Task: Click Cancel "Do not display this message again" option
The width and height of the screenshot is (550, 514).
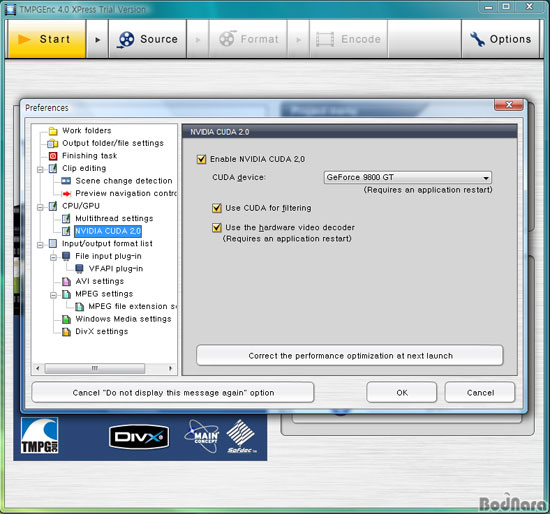Action: point(173,393)
